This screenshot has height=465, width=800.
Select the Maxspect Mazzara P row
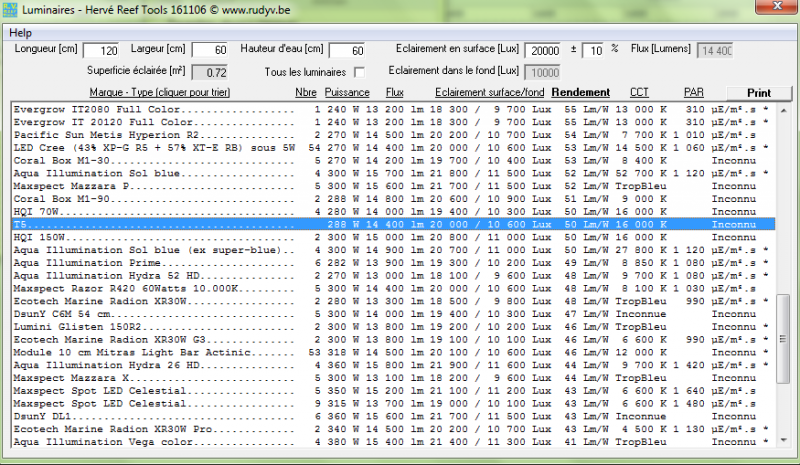(x=393, y=186)
